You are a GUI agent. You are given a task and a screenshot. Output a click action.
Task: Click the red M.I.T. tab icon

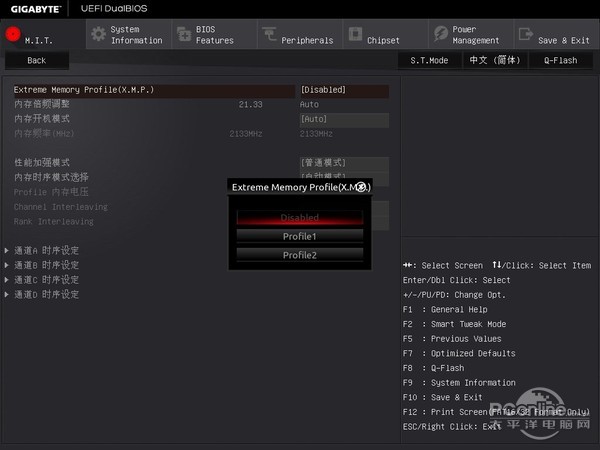coord(13,34)
